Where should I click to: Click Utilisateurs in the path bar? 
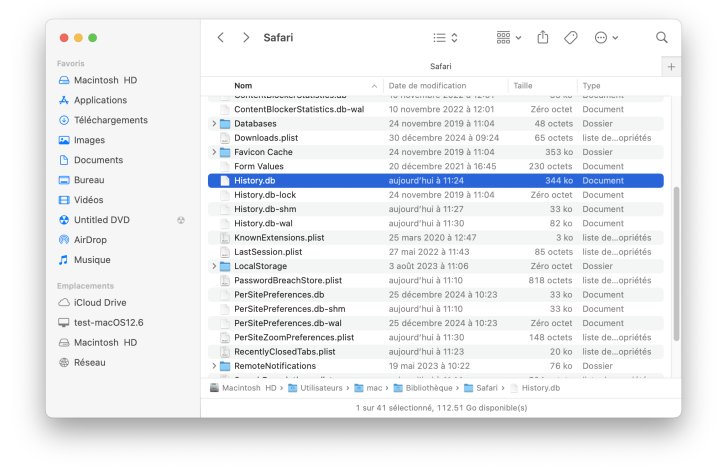coord(315,388)
